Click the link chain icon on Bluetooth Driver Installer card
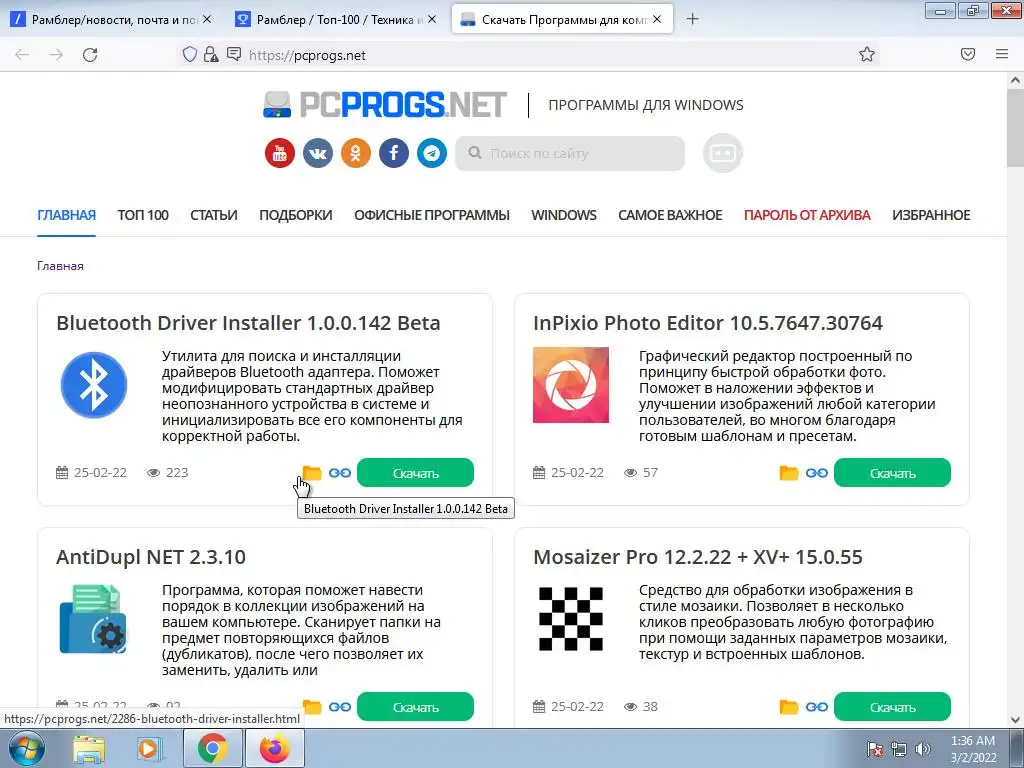The width and height of the screenshot is (1024, 768). tap(340, 473)
